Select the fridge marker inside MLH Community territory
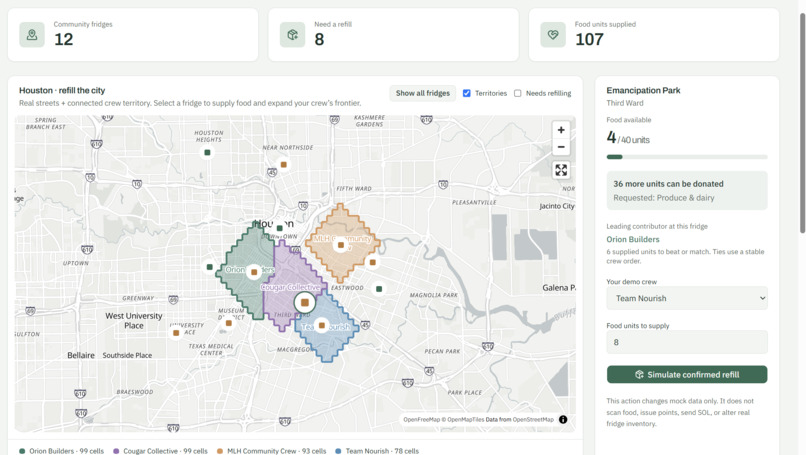The image size is (806, 455). click(340, 245)
